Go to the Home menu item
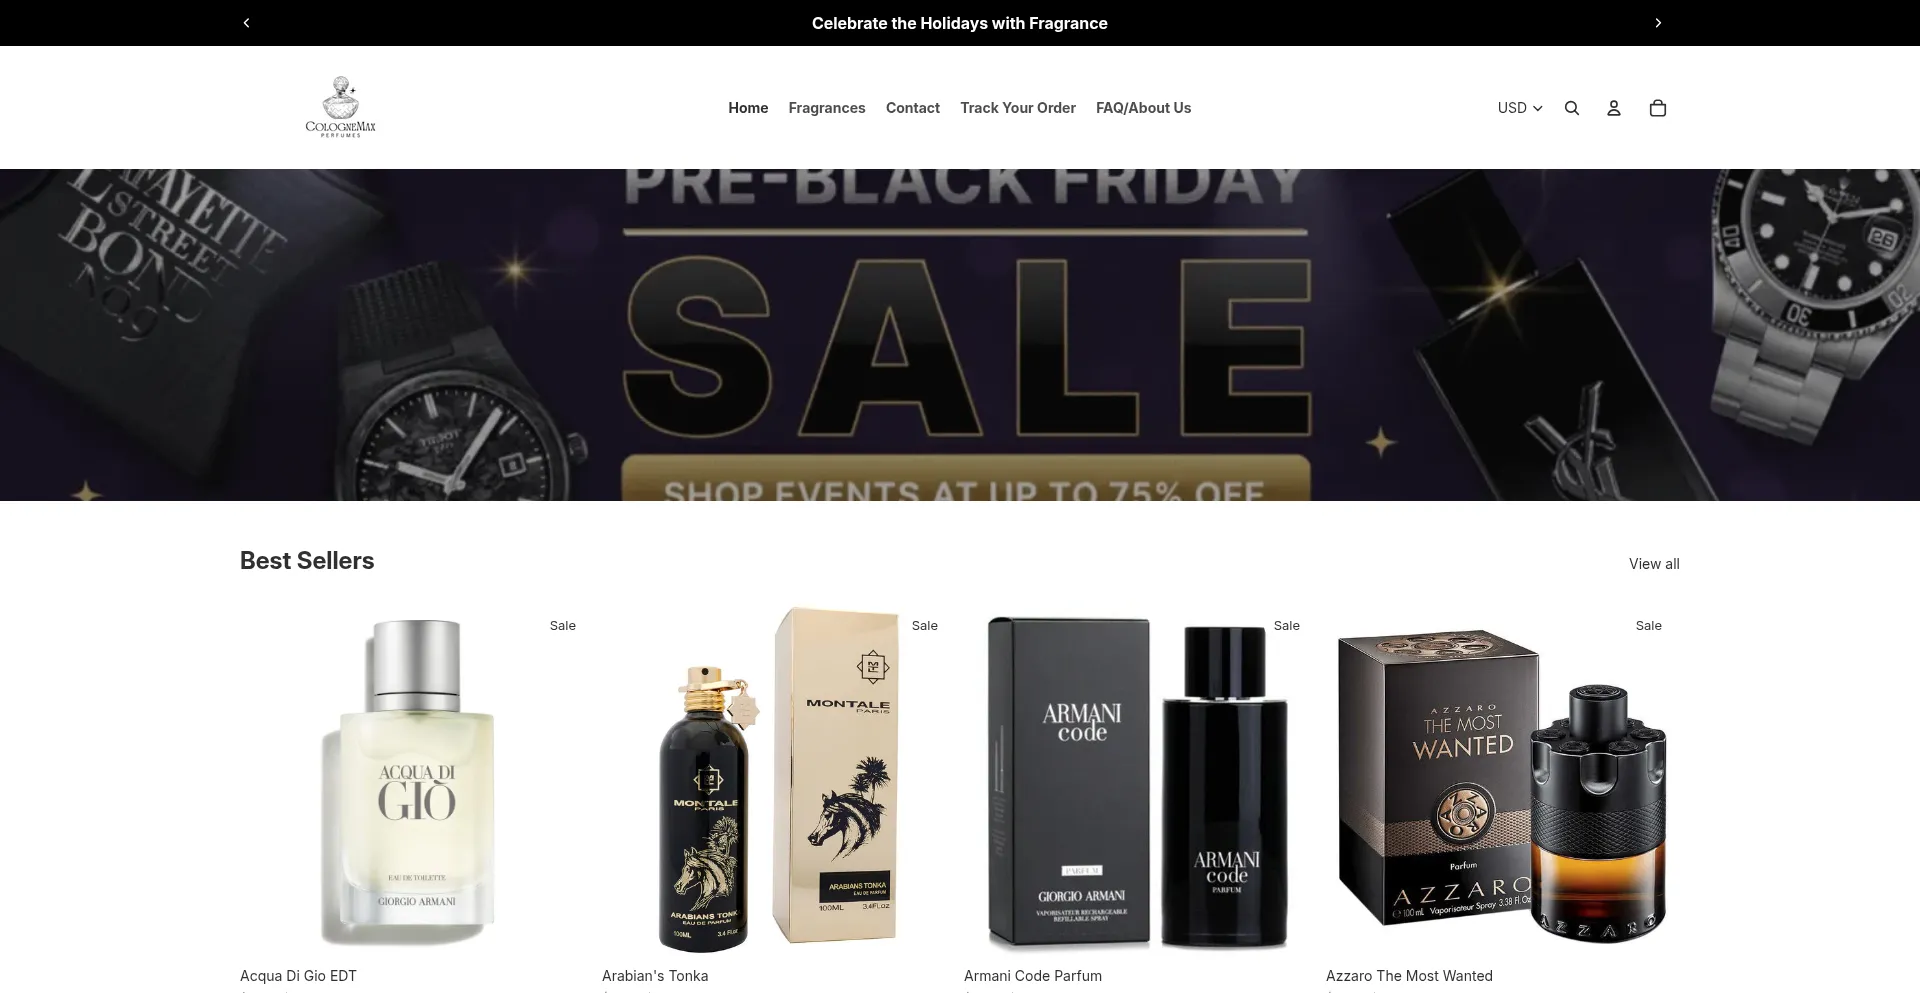The width and height of the screenshot is (1920, 993). pos(748,108)
